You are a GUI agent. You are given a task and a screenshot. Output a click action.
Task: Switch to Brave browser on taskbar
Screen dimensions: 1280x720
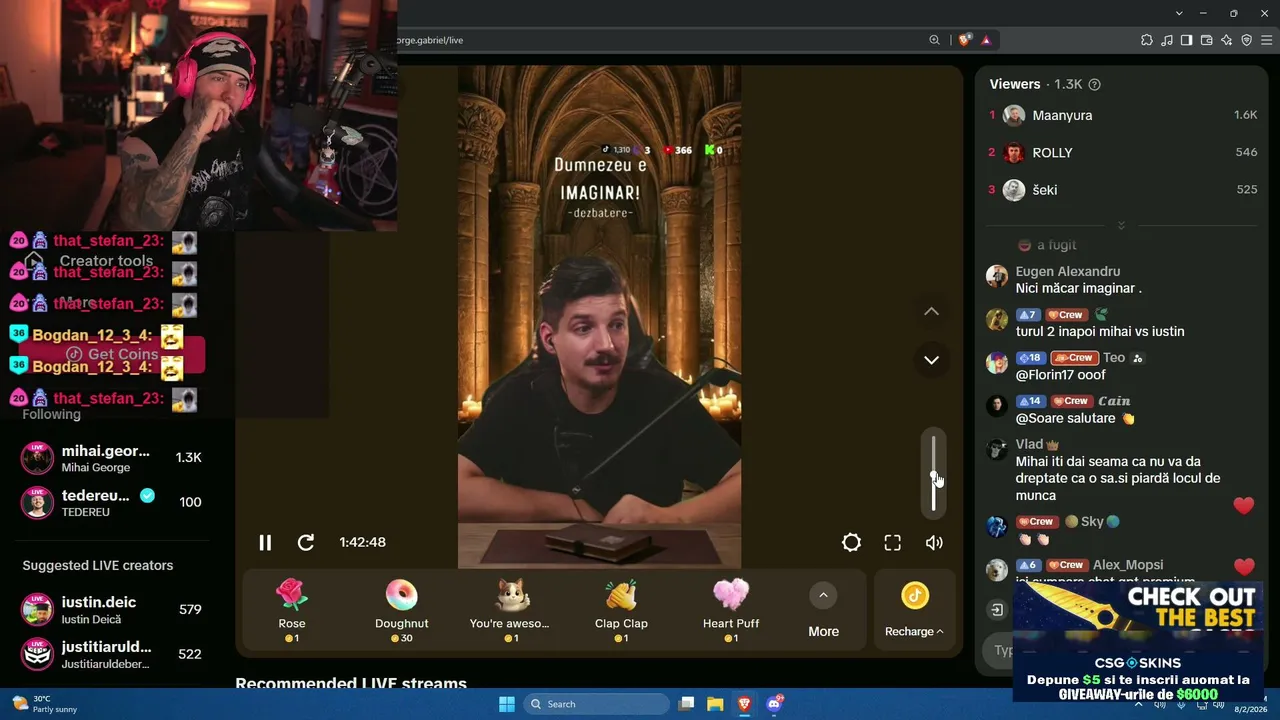[744, 704]
